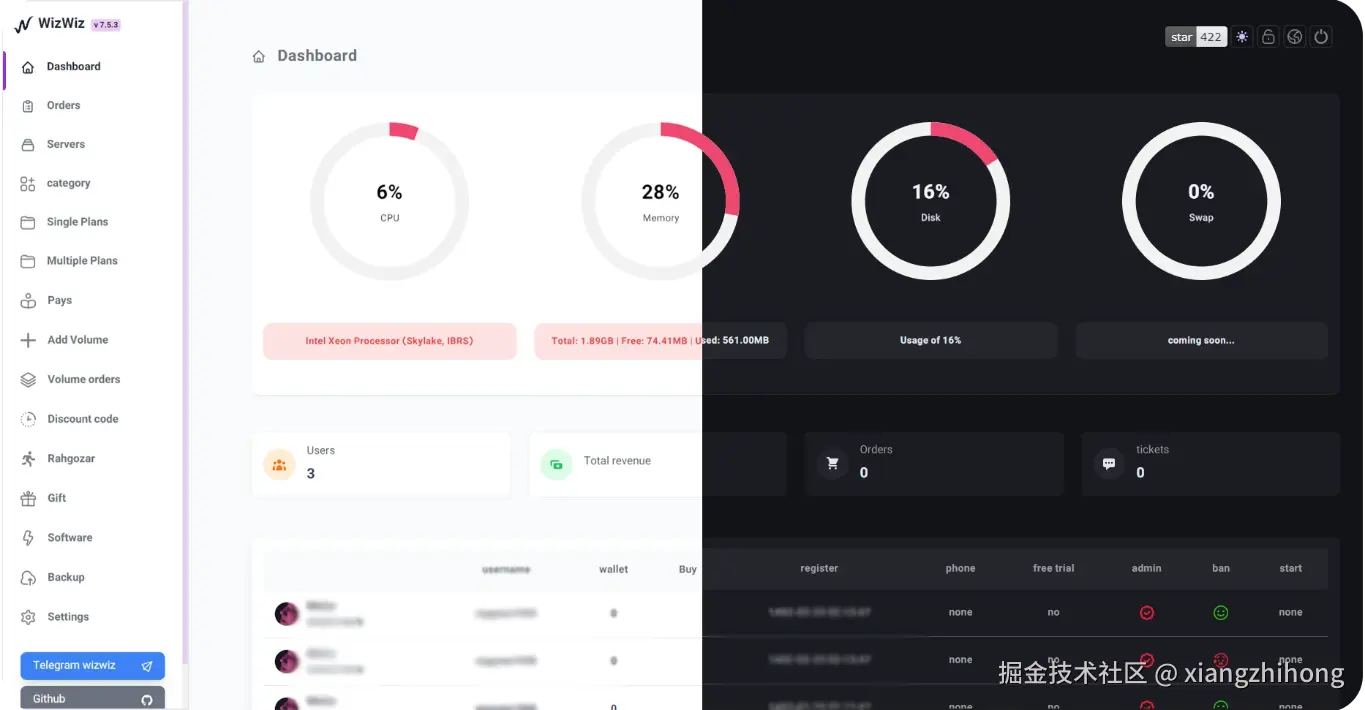Click the register column header
The height and width of the screenshot is (710, 1365).
(819, 569)
